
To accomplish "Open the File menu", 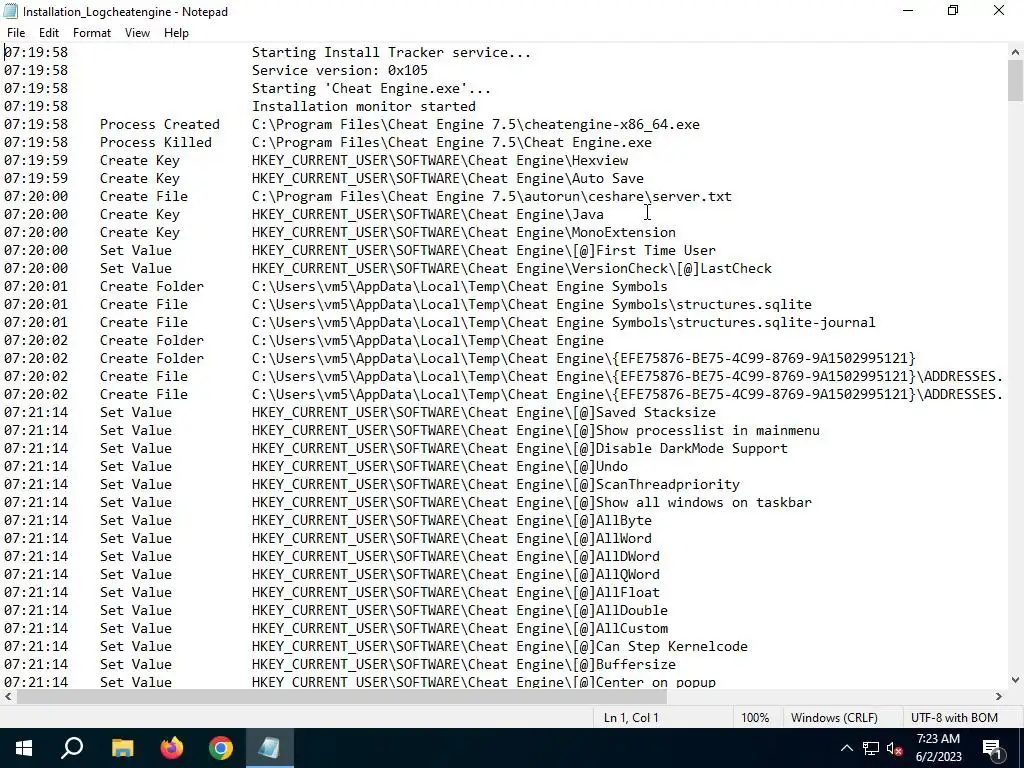I will 16,33.
